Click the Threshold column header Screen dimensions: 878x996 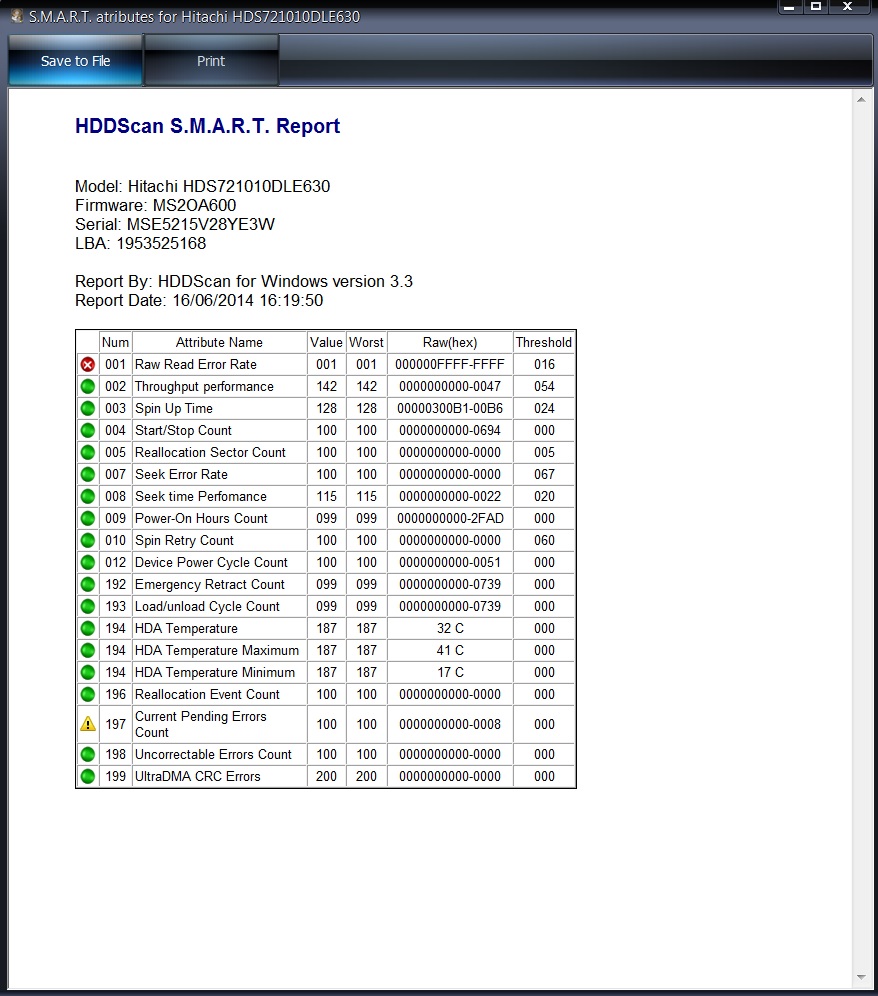[544, 342]
